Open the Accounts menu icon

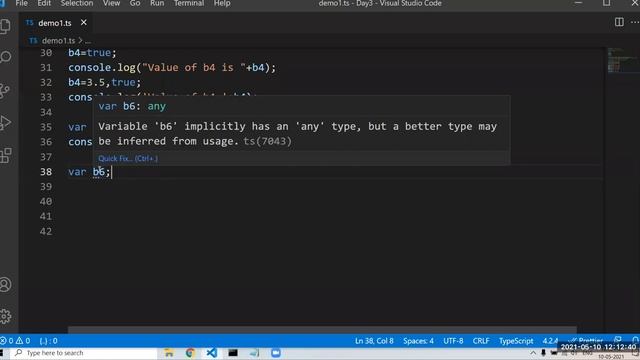[6, 284]
